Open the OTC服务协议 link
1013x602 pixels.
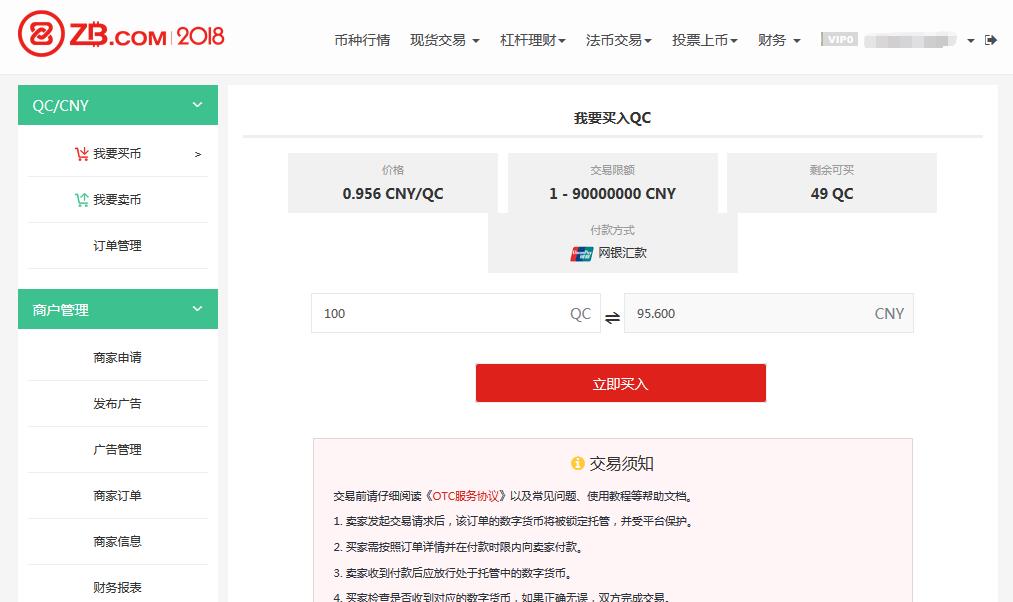[466, 496]
